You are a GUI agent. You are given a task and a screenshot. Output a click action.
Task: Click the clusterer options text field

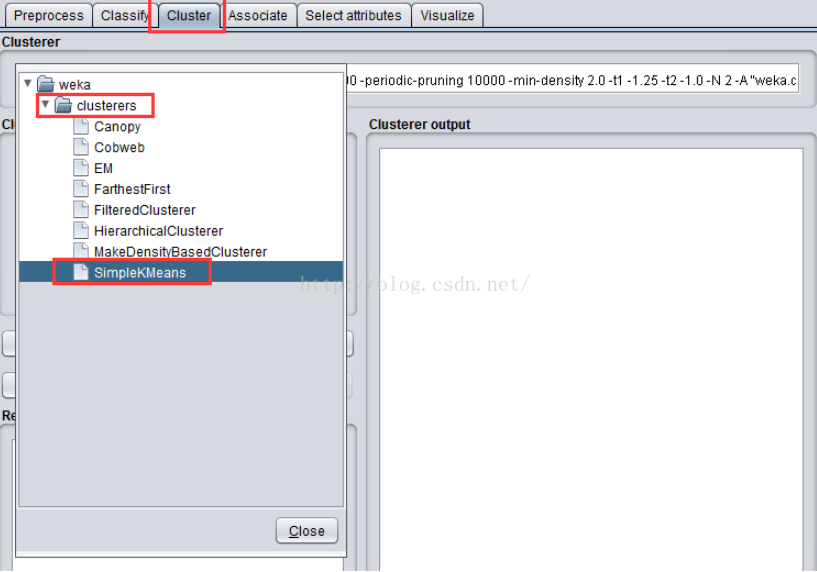(570, 80)
